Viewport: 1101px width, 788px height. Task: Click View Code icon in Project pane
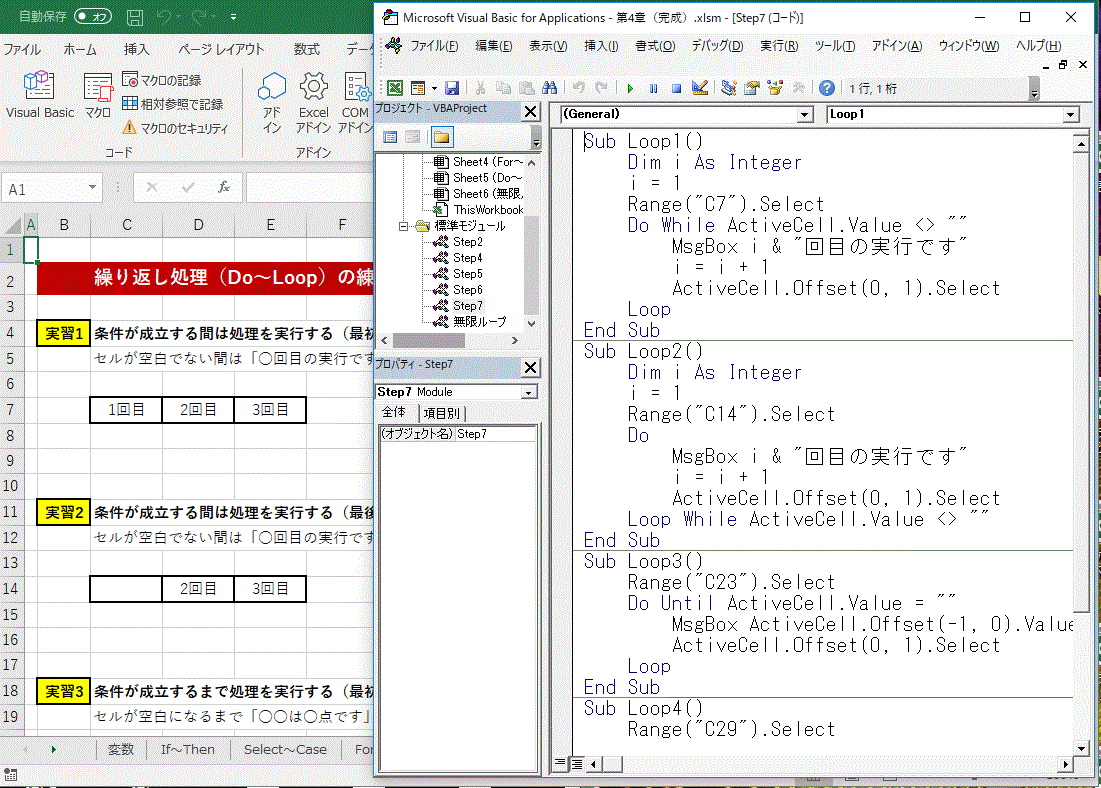point(390,137)
